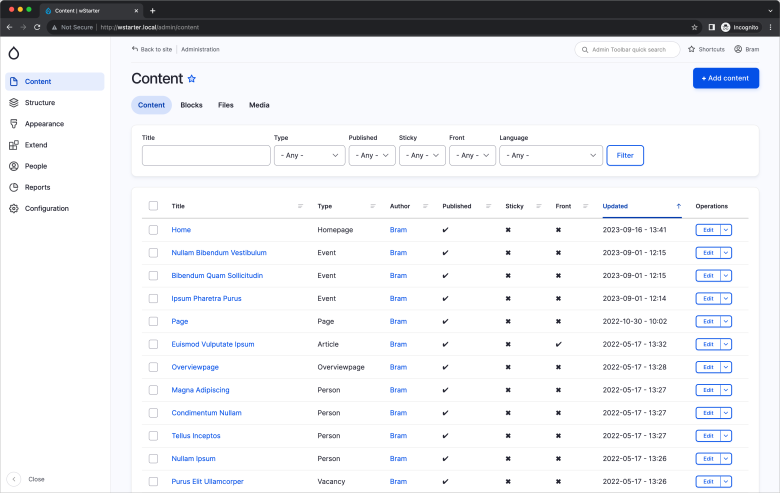
Task: Open Administration breadcrumb menu
Action: (200, 49)
